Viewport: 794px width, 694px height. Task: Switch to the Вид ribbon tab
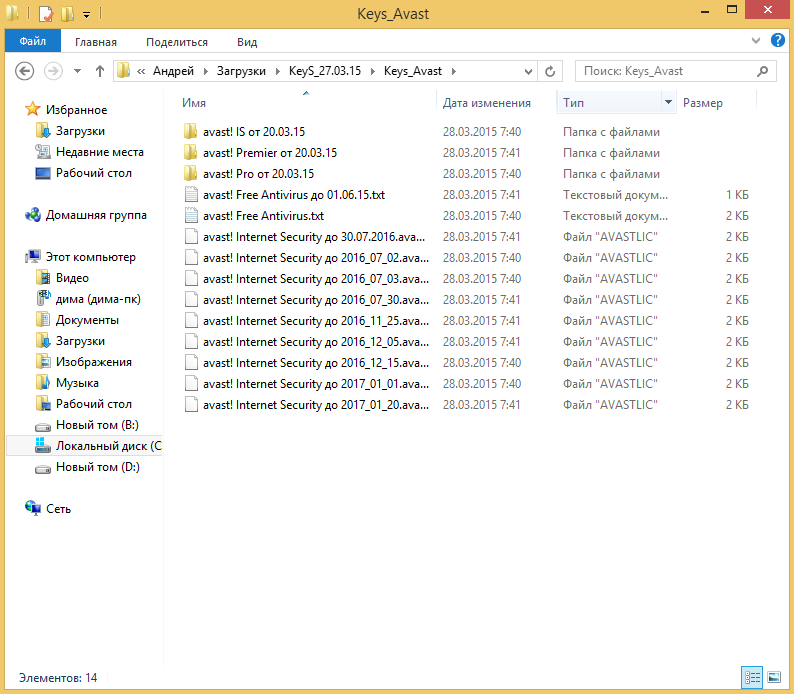[247, 42]
